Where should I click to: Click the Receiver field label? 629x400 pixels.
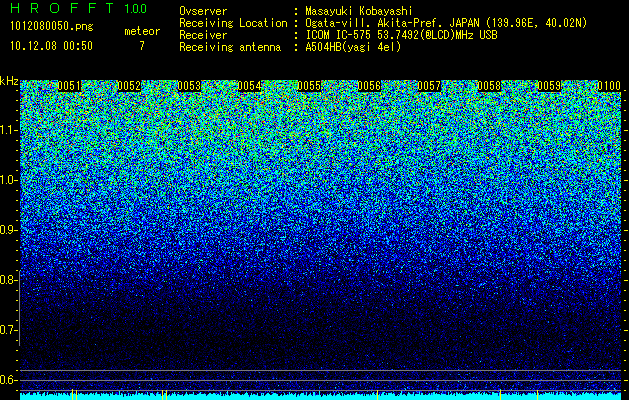click(x=203, y=35)
